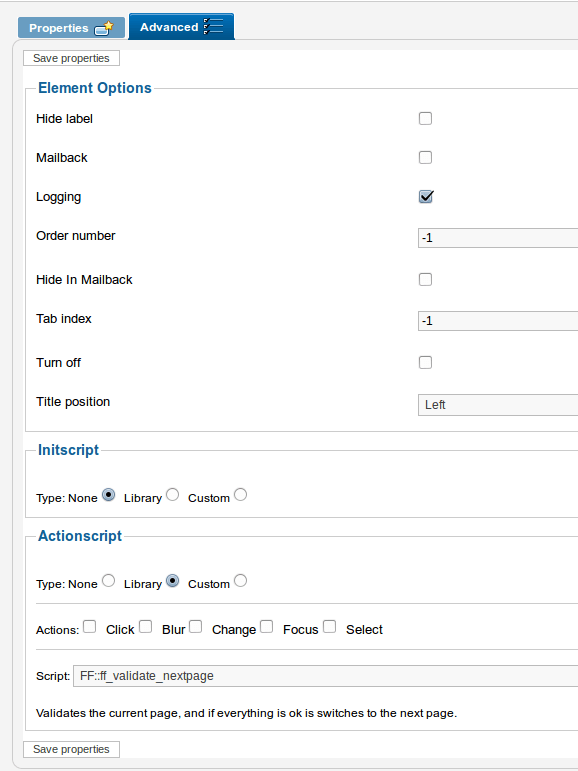Check the Click action checkbox
Viewport: 578px width, 771px height.
[x=90, y=626]
